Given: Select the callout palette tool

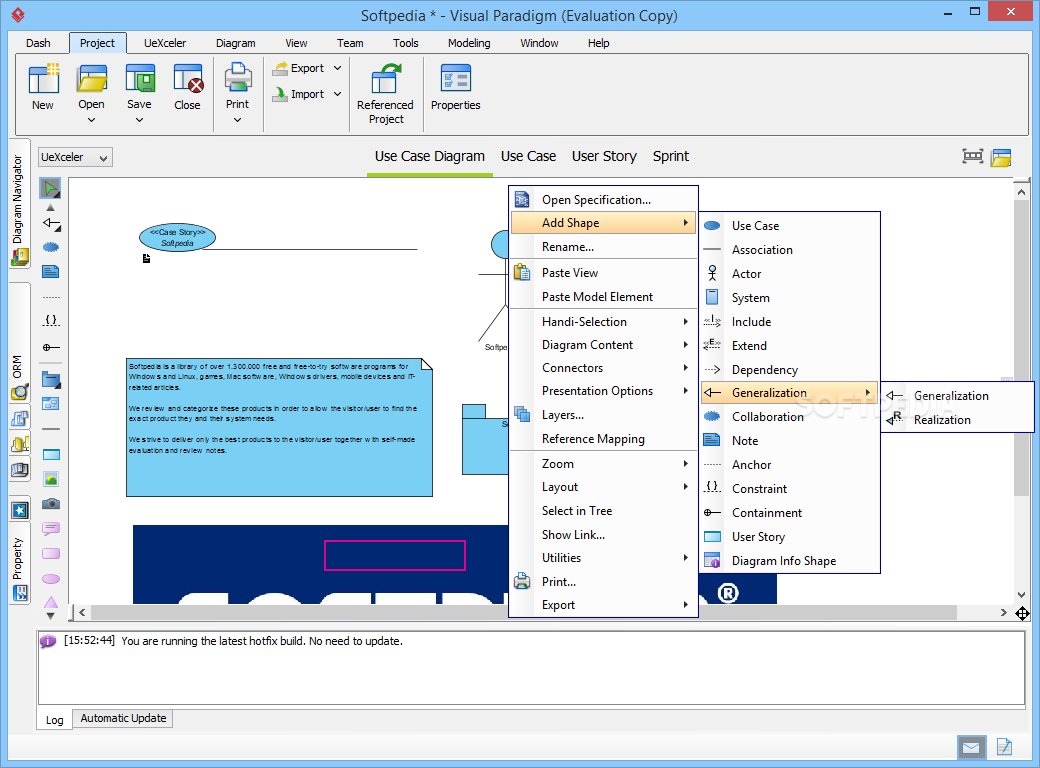Looking at the screenshot, I should coord(51,529).
